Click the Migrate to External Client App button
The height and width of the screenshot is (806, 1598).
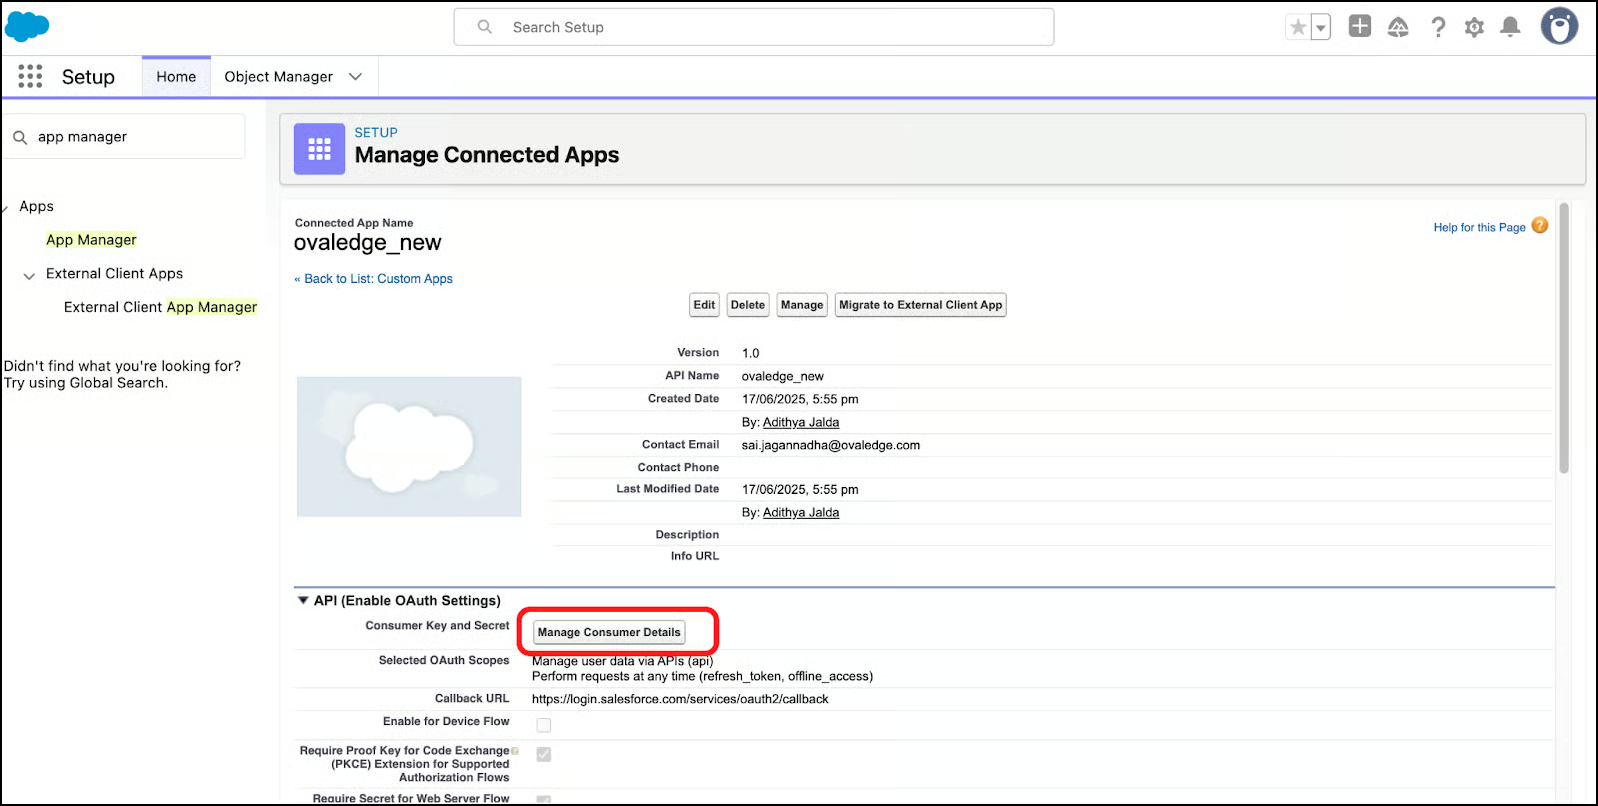pyautogui.click(x=920, y=305)
